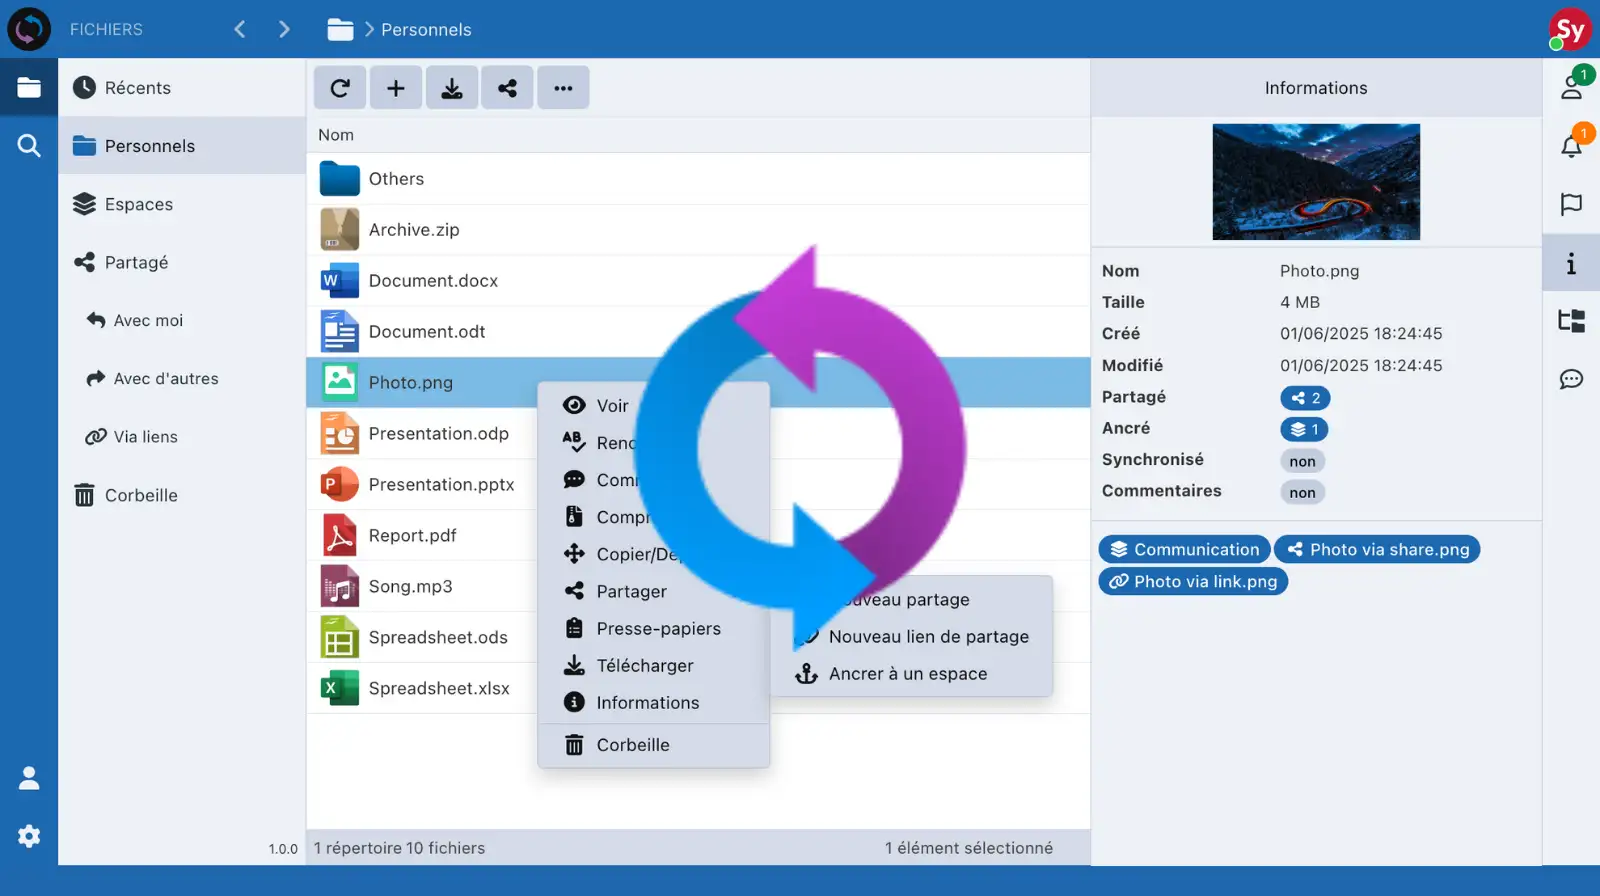
Task: Select Document.docx file row
Action: pos(698,280)
